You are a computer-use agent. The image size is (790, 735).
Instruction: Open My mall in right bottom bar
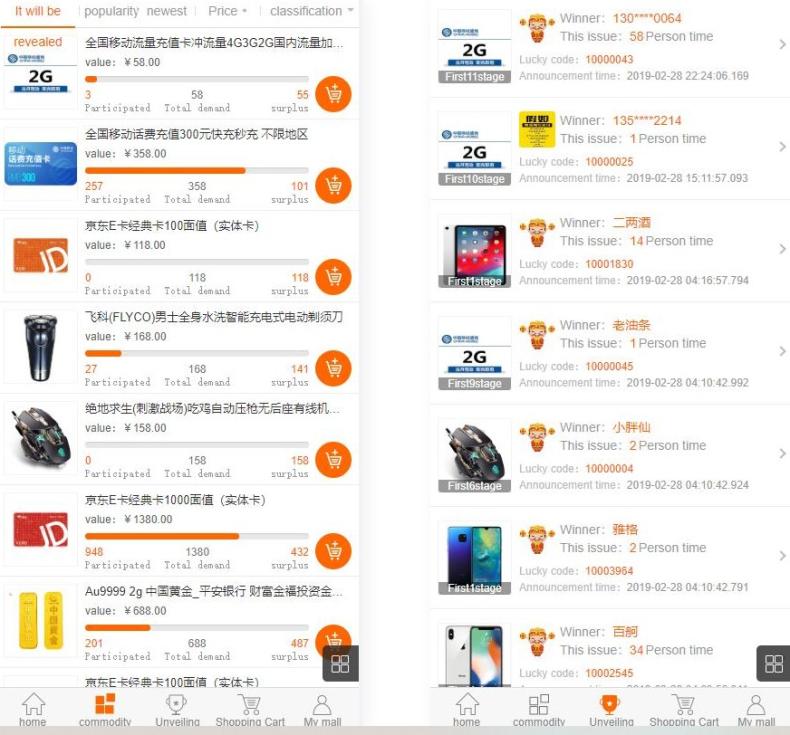pyautogui.click(x=756, y=709)
